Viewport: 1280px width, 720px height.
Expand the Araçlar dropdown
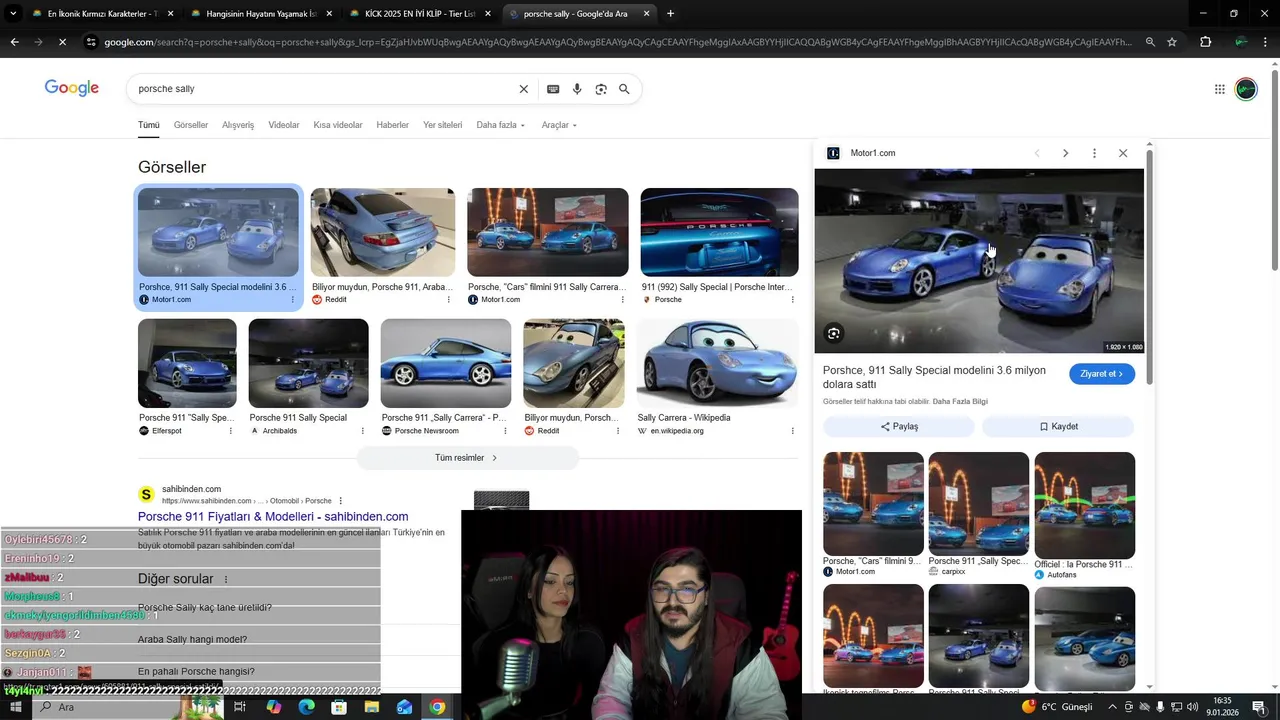(559, 125)
